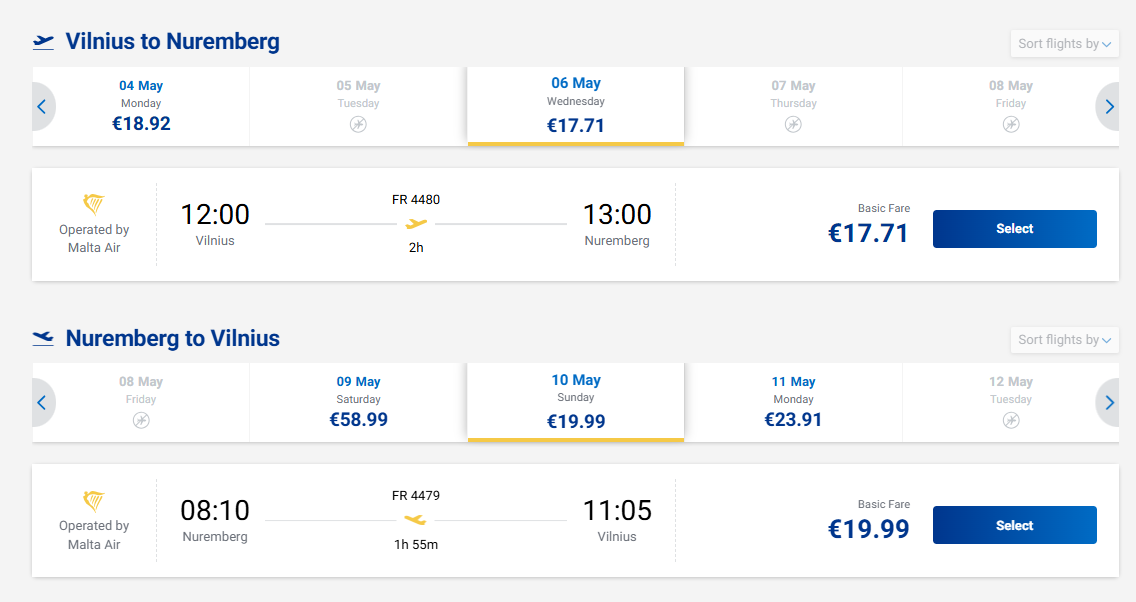Click the arriving plane icon beside Nuremberg to Vilnius
Image resolution: width=1136 pixels, height=602 pixels.
tap(43, 338)
